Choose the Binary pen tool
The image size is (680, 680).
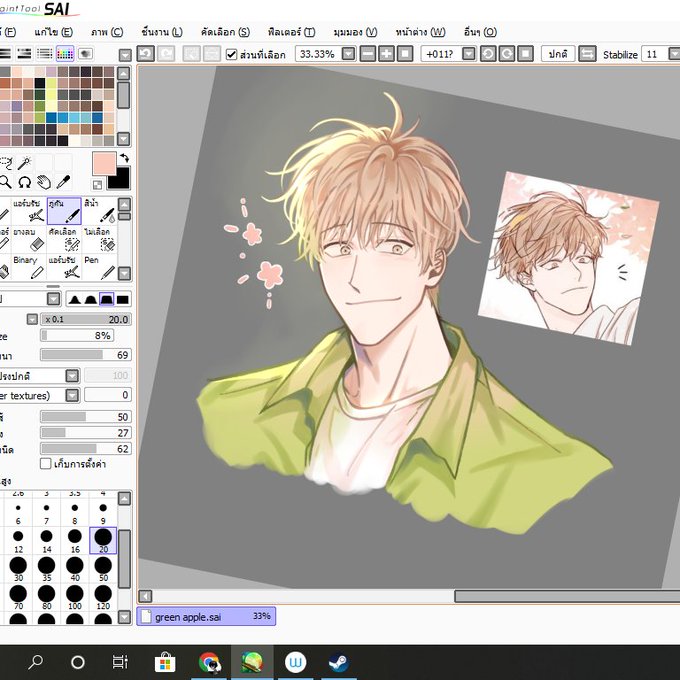pyautogui.click(x=28, y=267)
